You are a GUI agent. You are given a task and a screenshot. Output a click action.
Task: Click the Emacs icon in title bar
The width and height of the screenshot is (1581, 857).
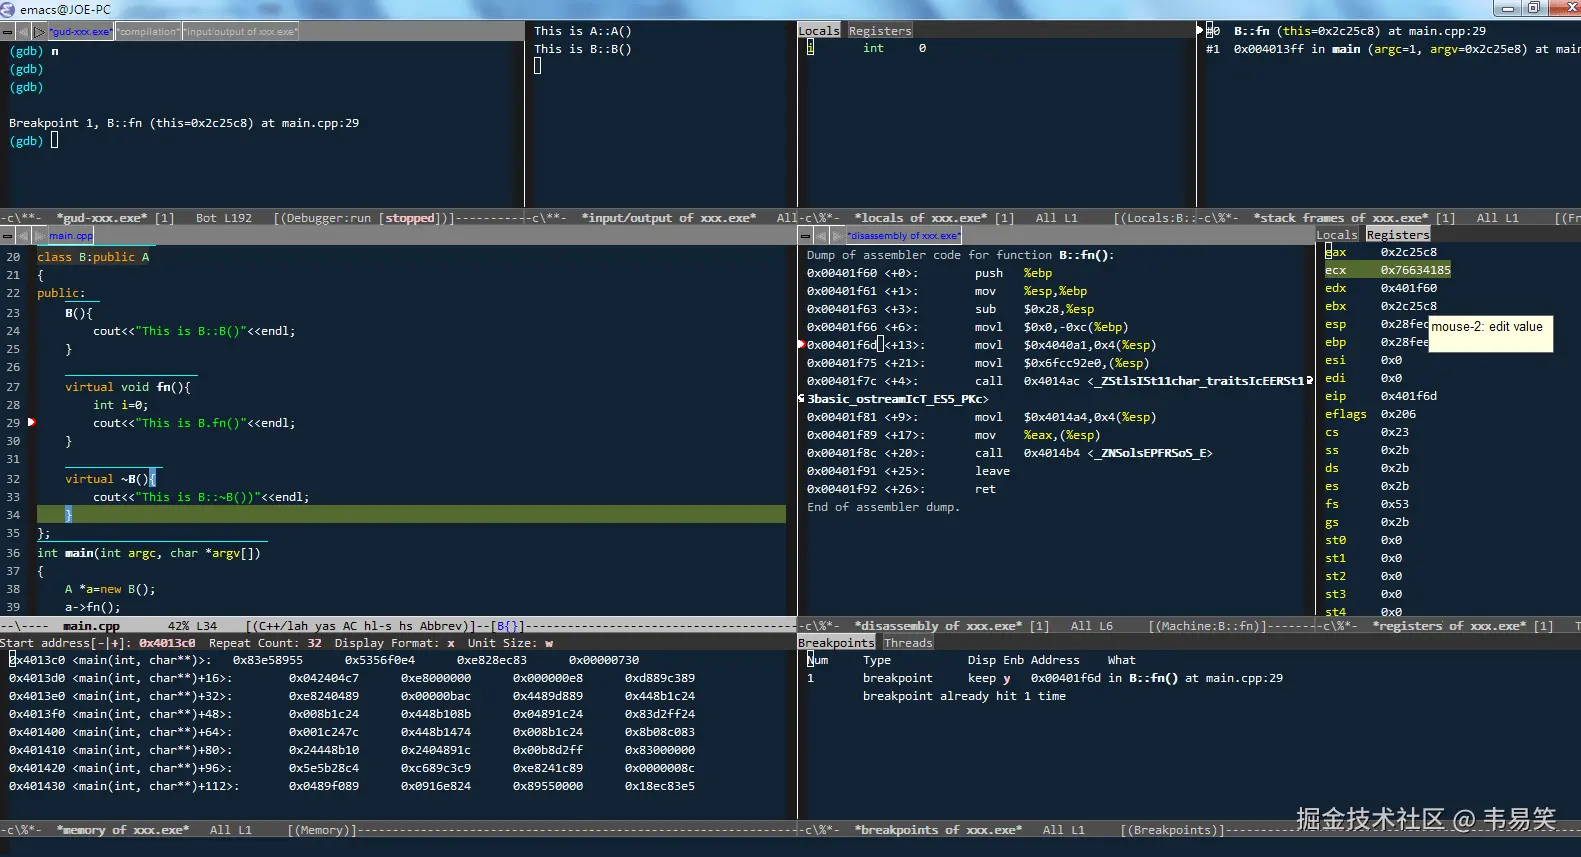(8, 9)
